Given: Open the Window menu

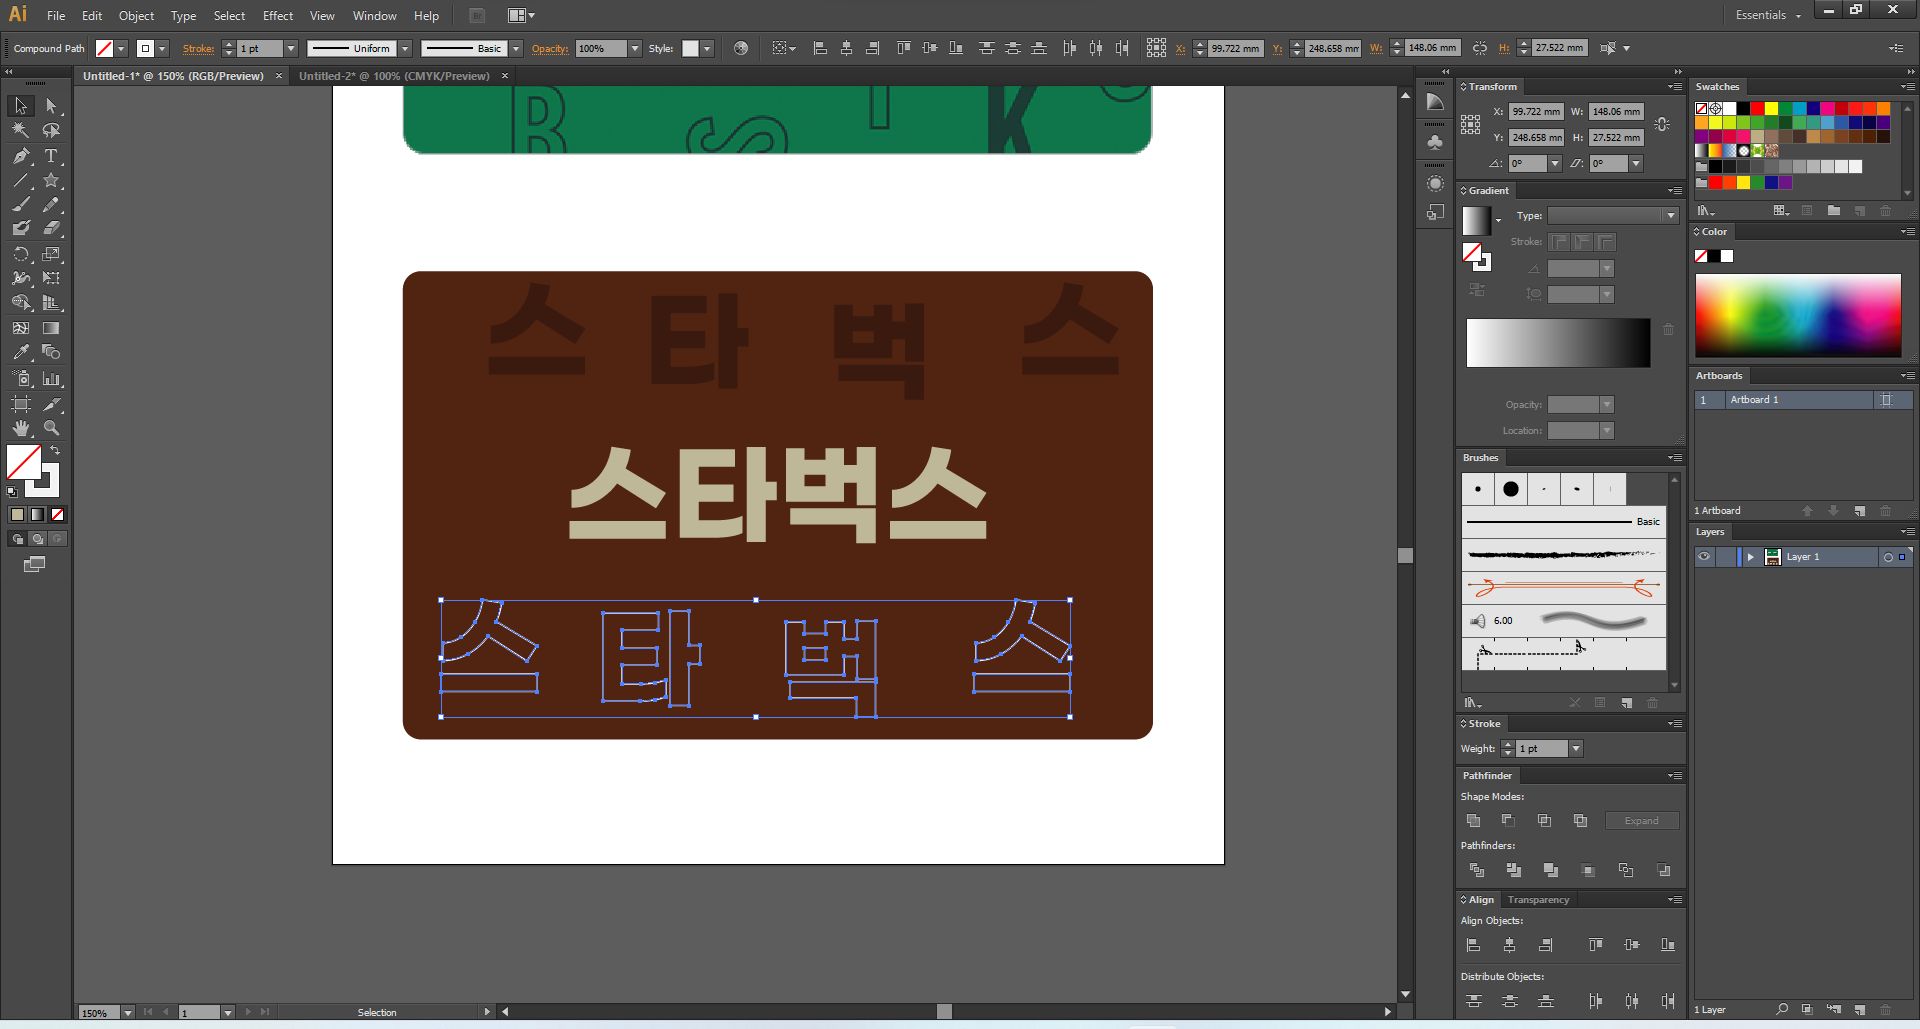Looking at the screenshot, I should 375,16.
